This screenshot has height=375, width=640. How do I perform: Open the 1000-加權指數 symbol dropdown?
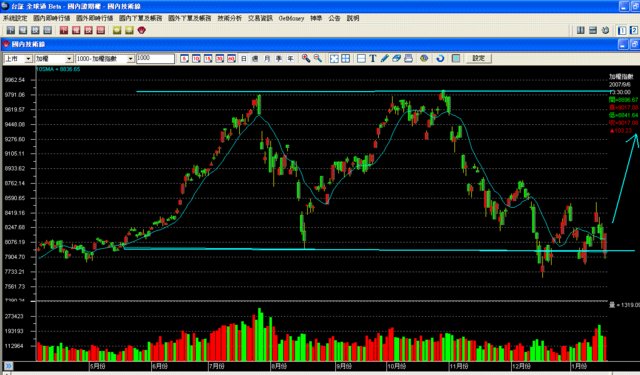pyautogui.click(x=104, y=59)
